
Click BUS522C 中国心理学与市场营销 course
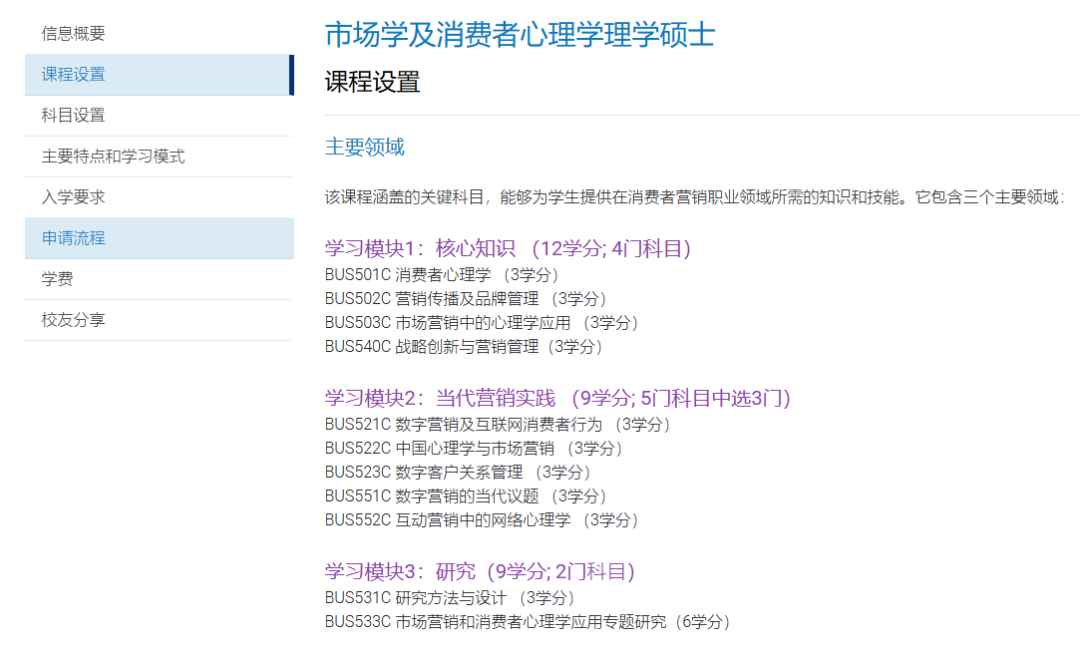click(x=470, y=448)
